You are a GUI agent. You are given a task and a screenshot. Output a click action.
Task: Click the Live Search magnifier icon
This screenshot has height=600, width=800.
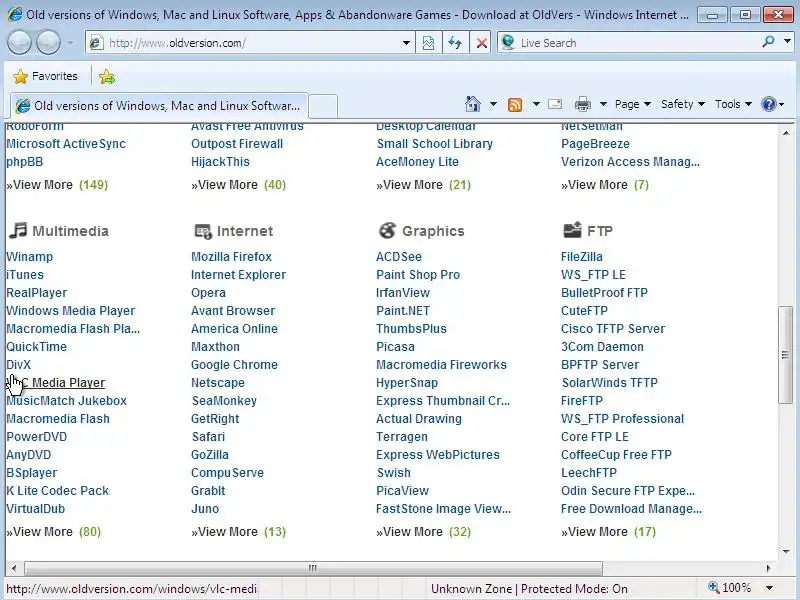(x=768, y=42)
